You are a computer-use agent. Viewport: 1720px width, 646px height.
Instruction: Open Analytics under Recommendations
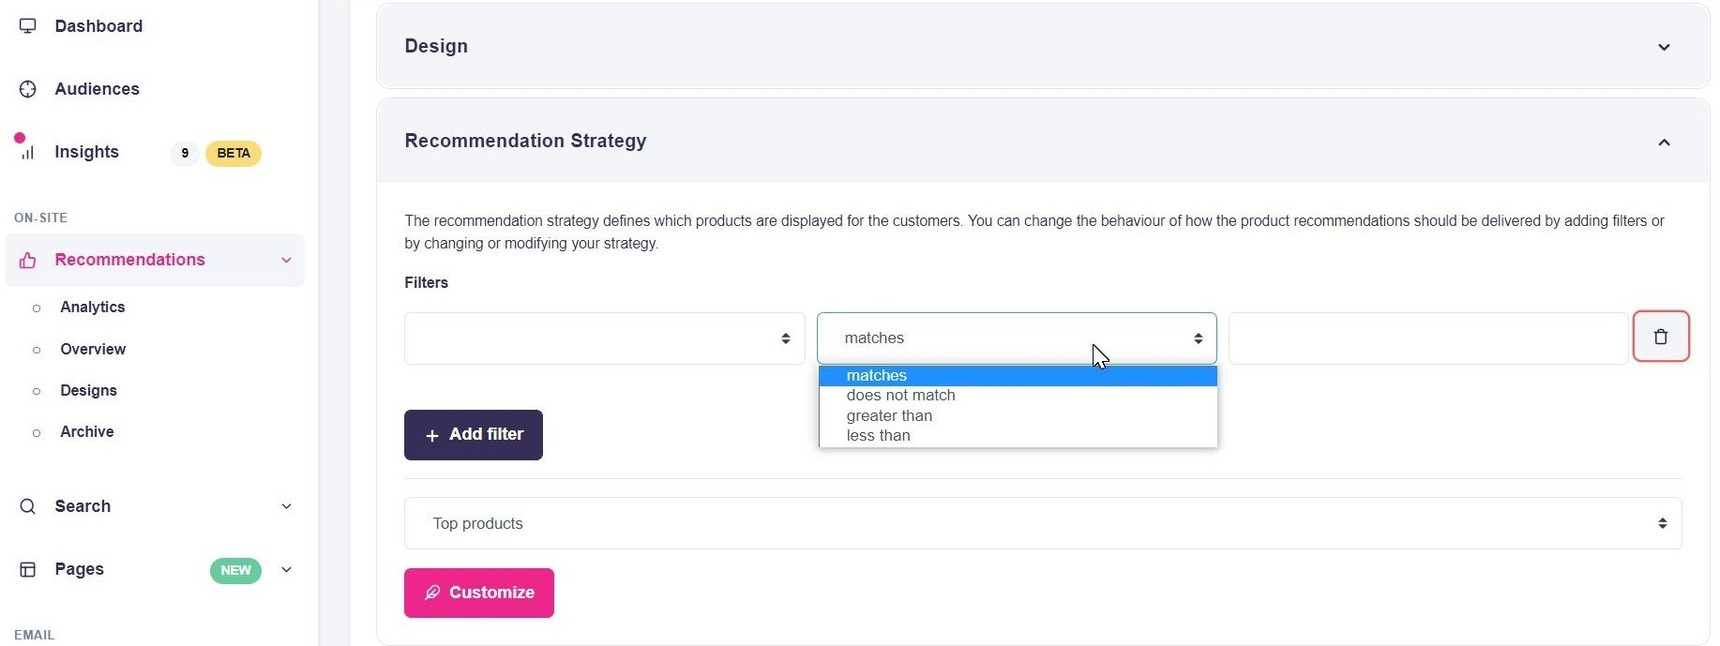pos(92,307)
